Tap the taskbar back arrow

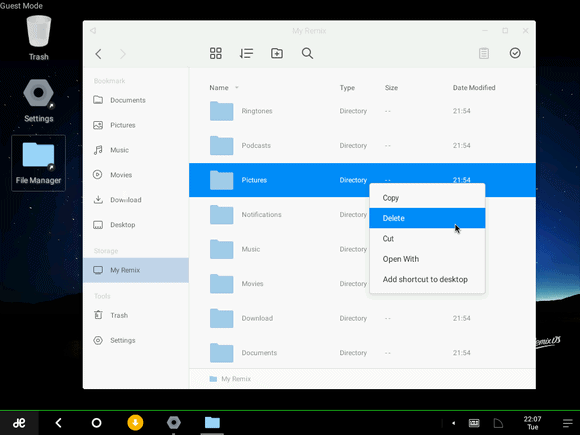58,423
